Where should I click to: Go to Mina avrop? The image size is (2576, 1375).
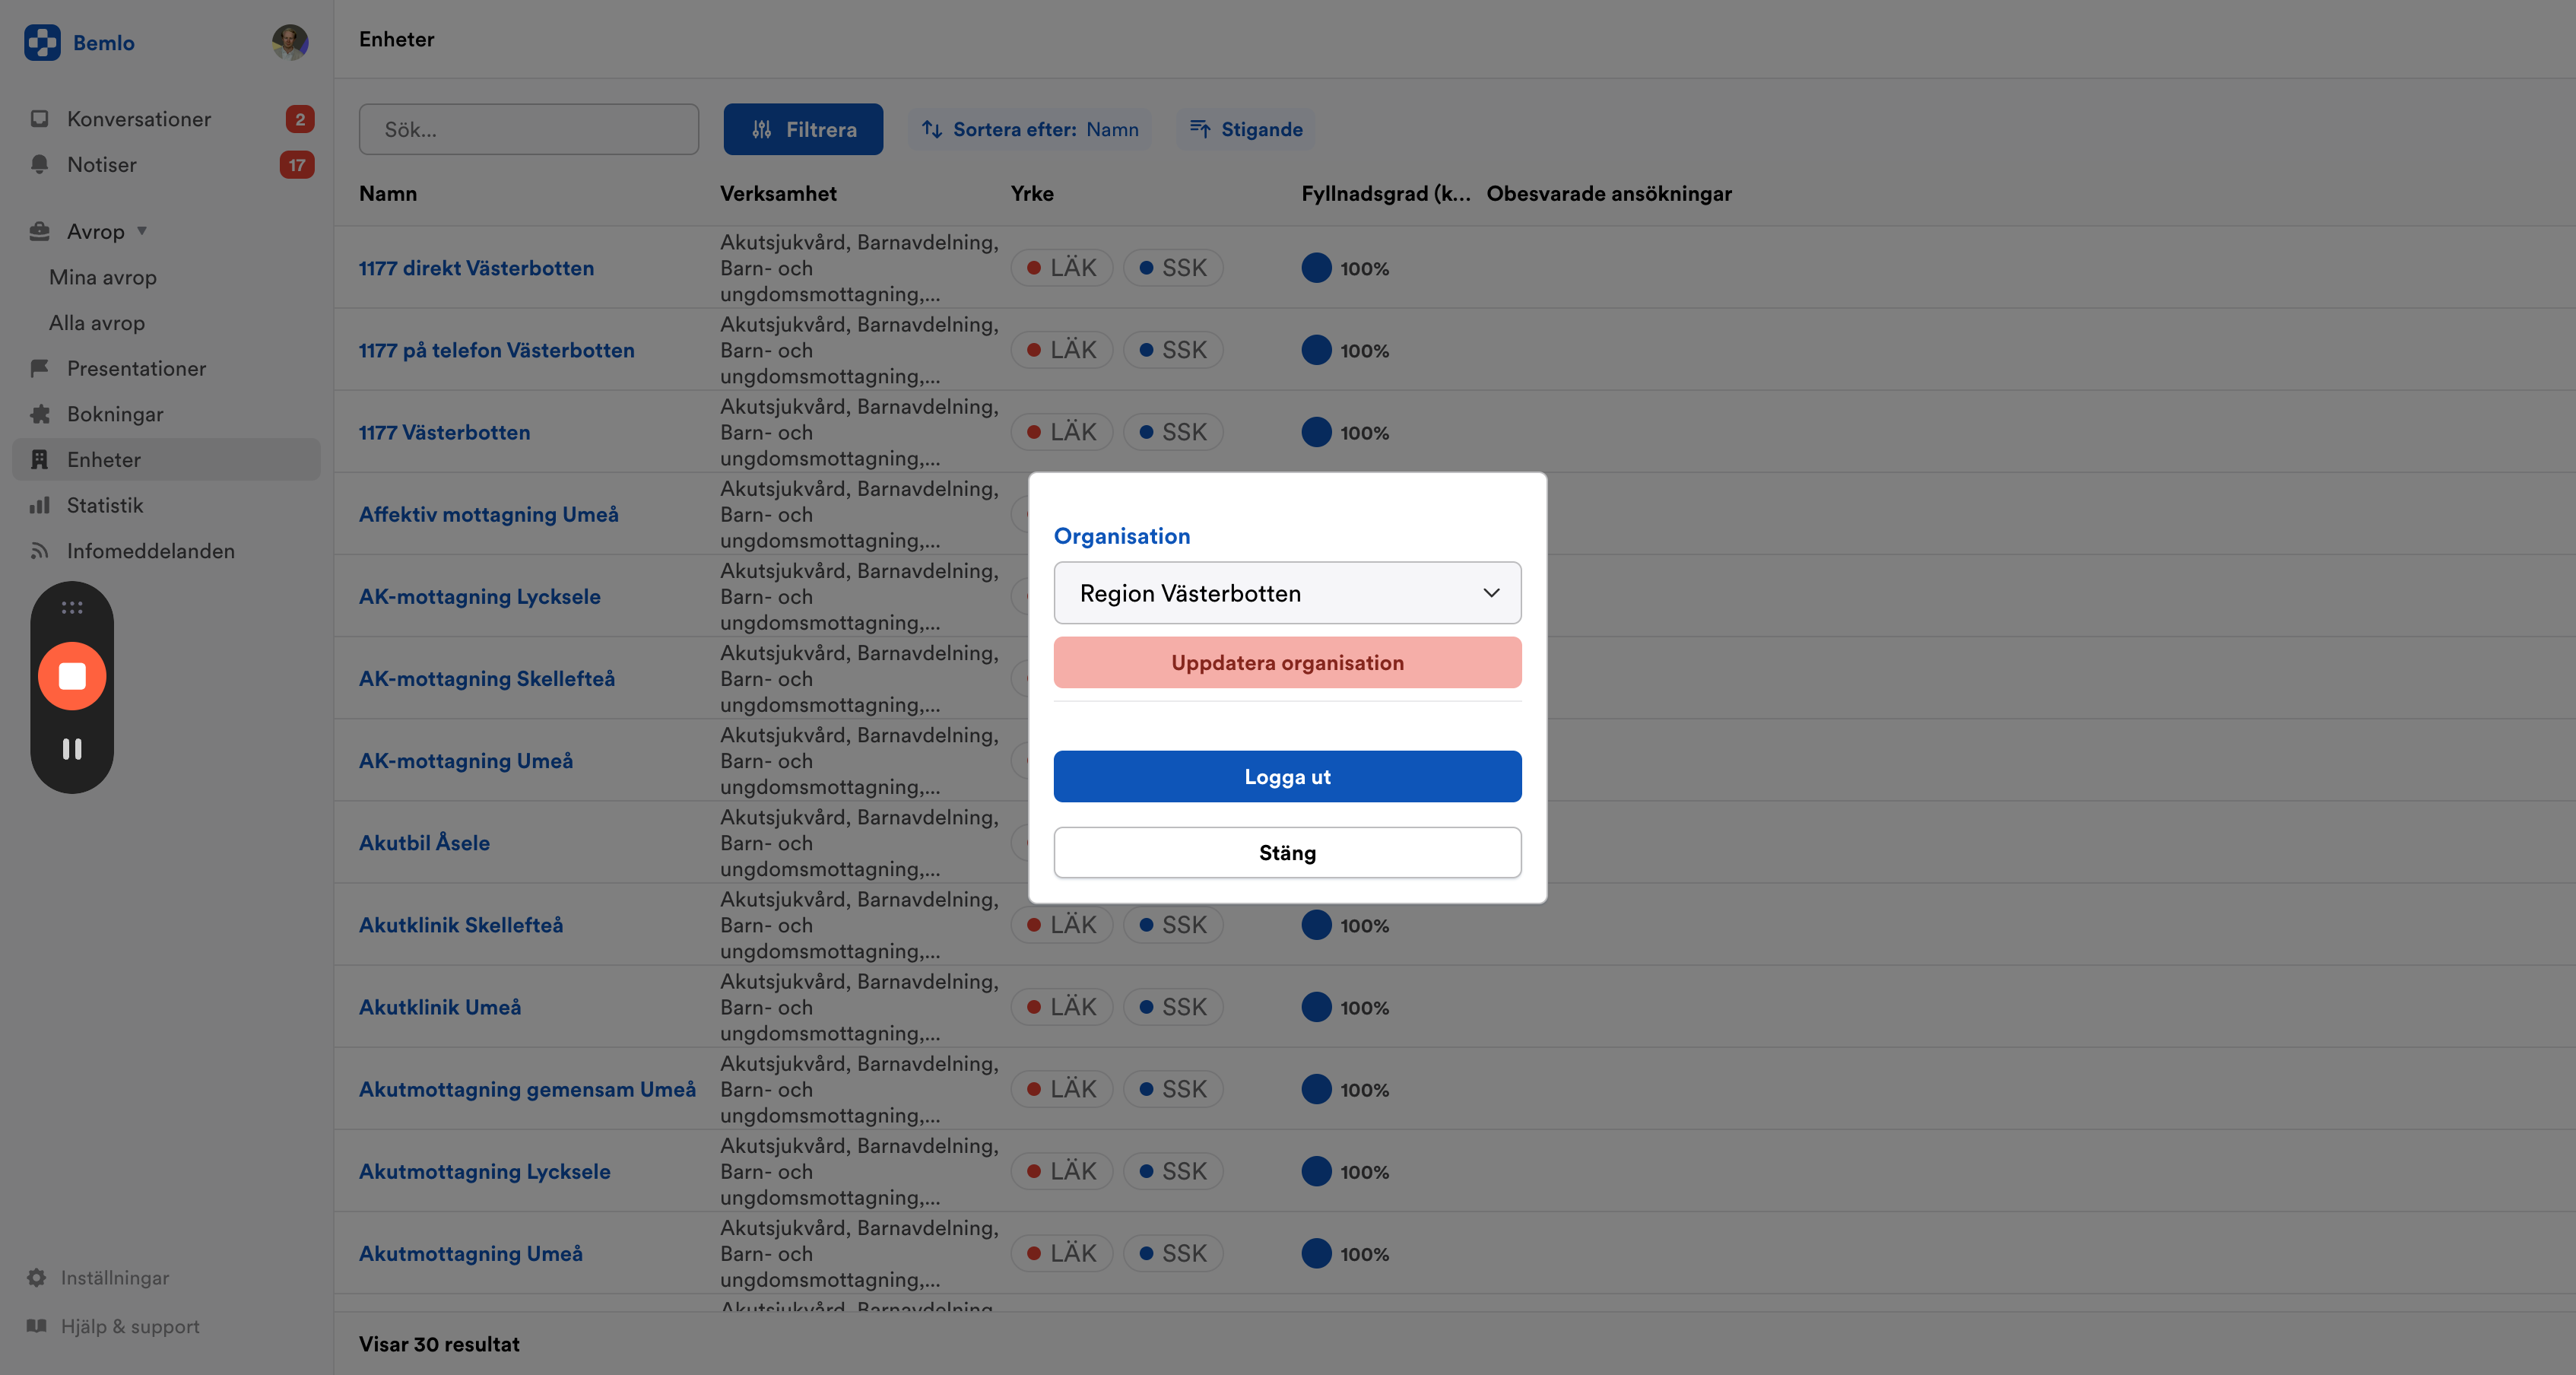[103, 277]
